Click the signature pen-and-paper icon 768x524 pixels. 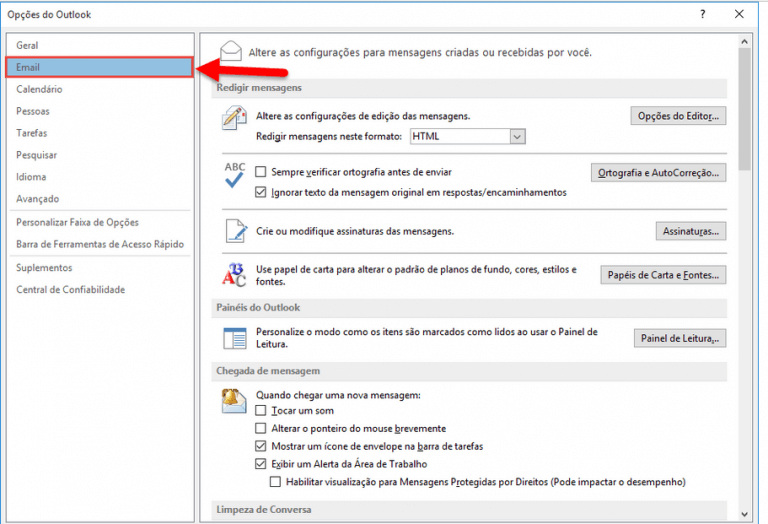click(x=236, y=231)
